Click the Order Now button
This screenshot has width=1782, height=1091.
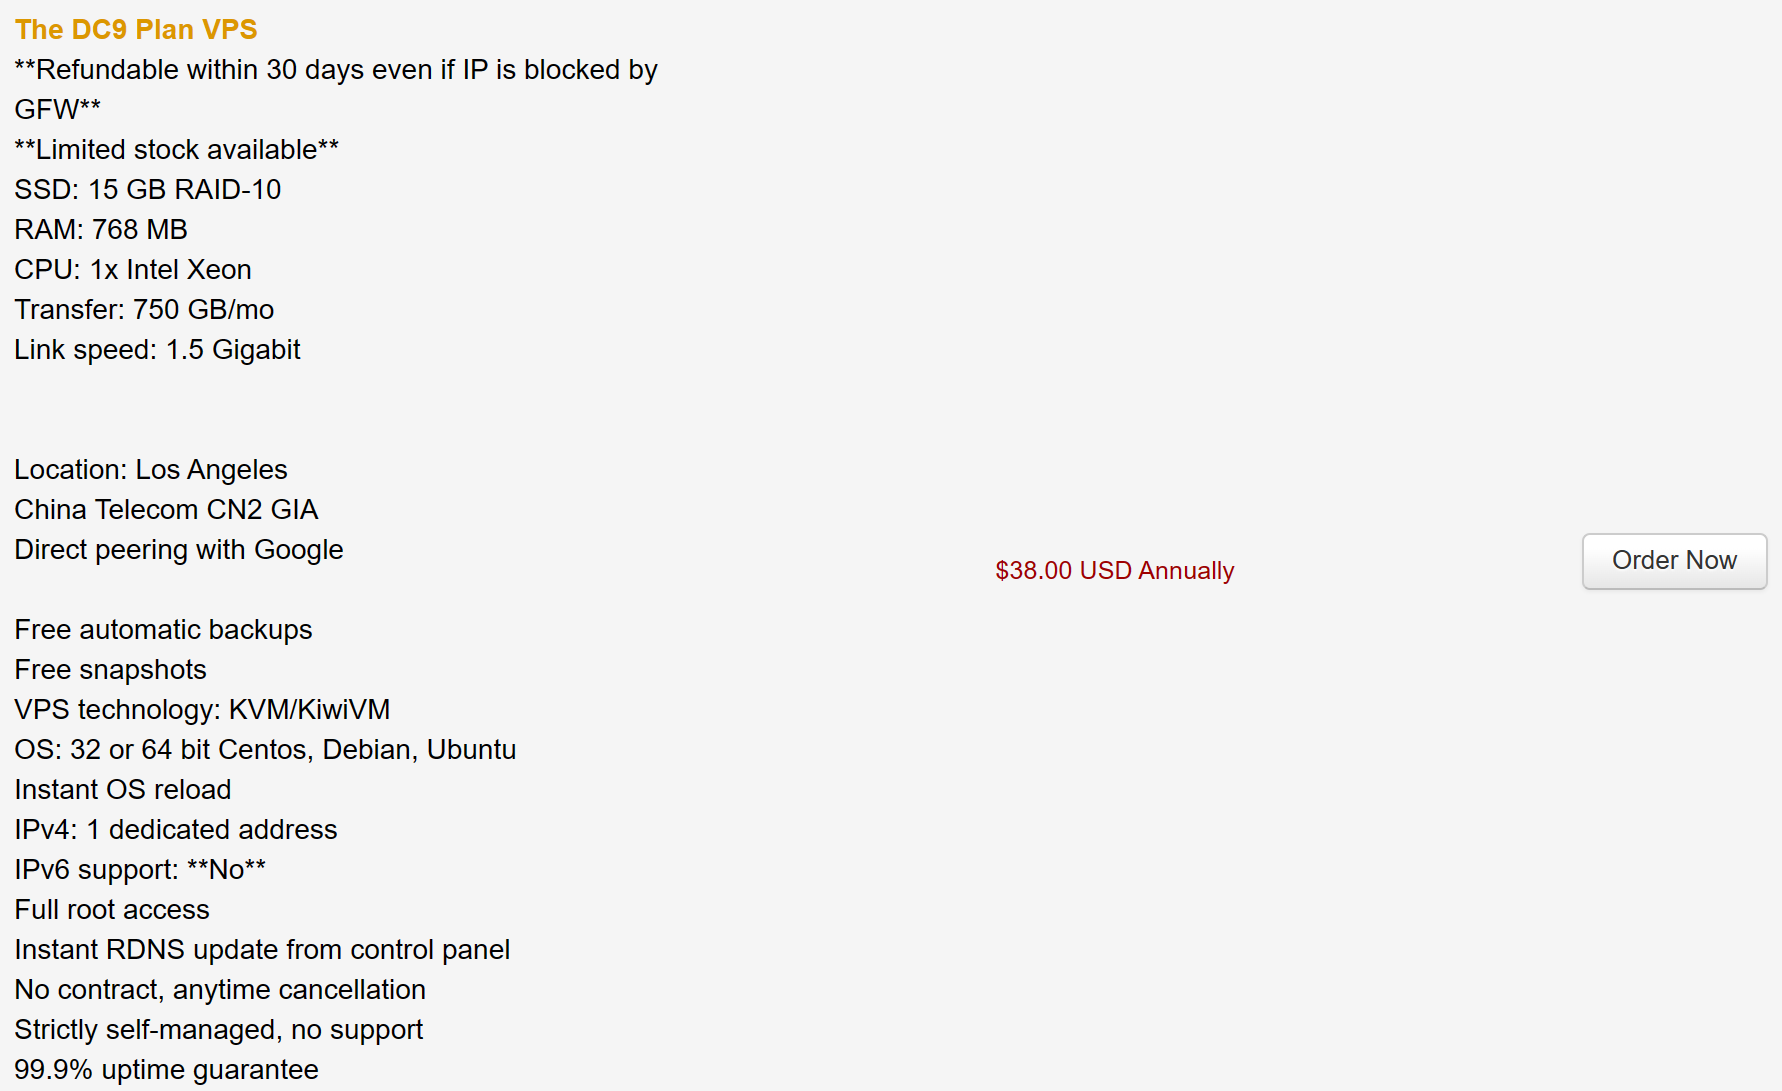tap(1674, 561)
